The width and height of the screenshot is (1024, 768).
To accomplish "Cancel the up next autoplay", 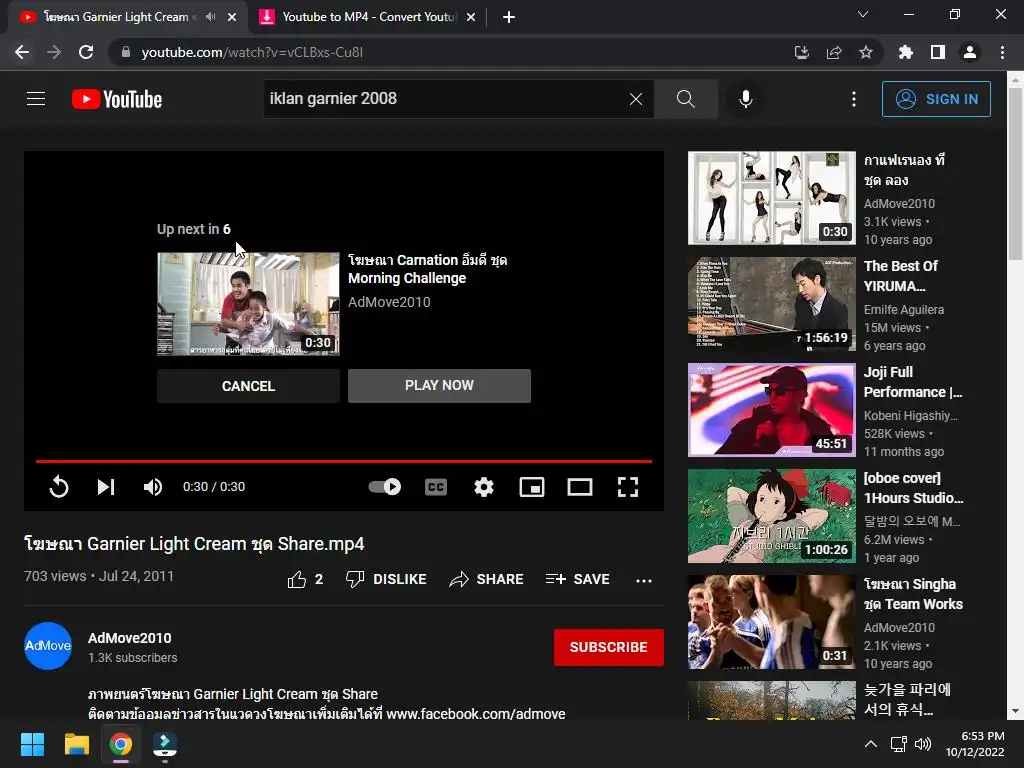I will pyautogui.click(x=248, y=386).
